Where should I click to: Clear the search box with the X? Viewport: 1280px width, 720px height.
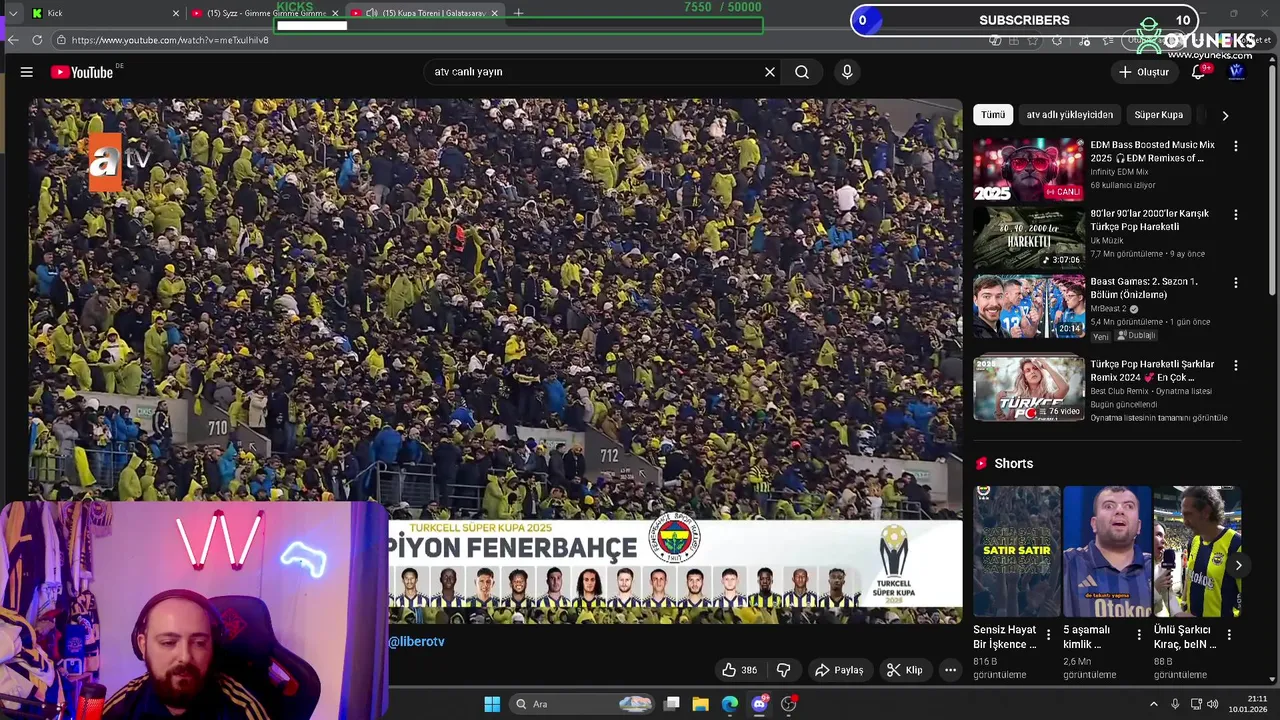pos(770,72)
